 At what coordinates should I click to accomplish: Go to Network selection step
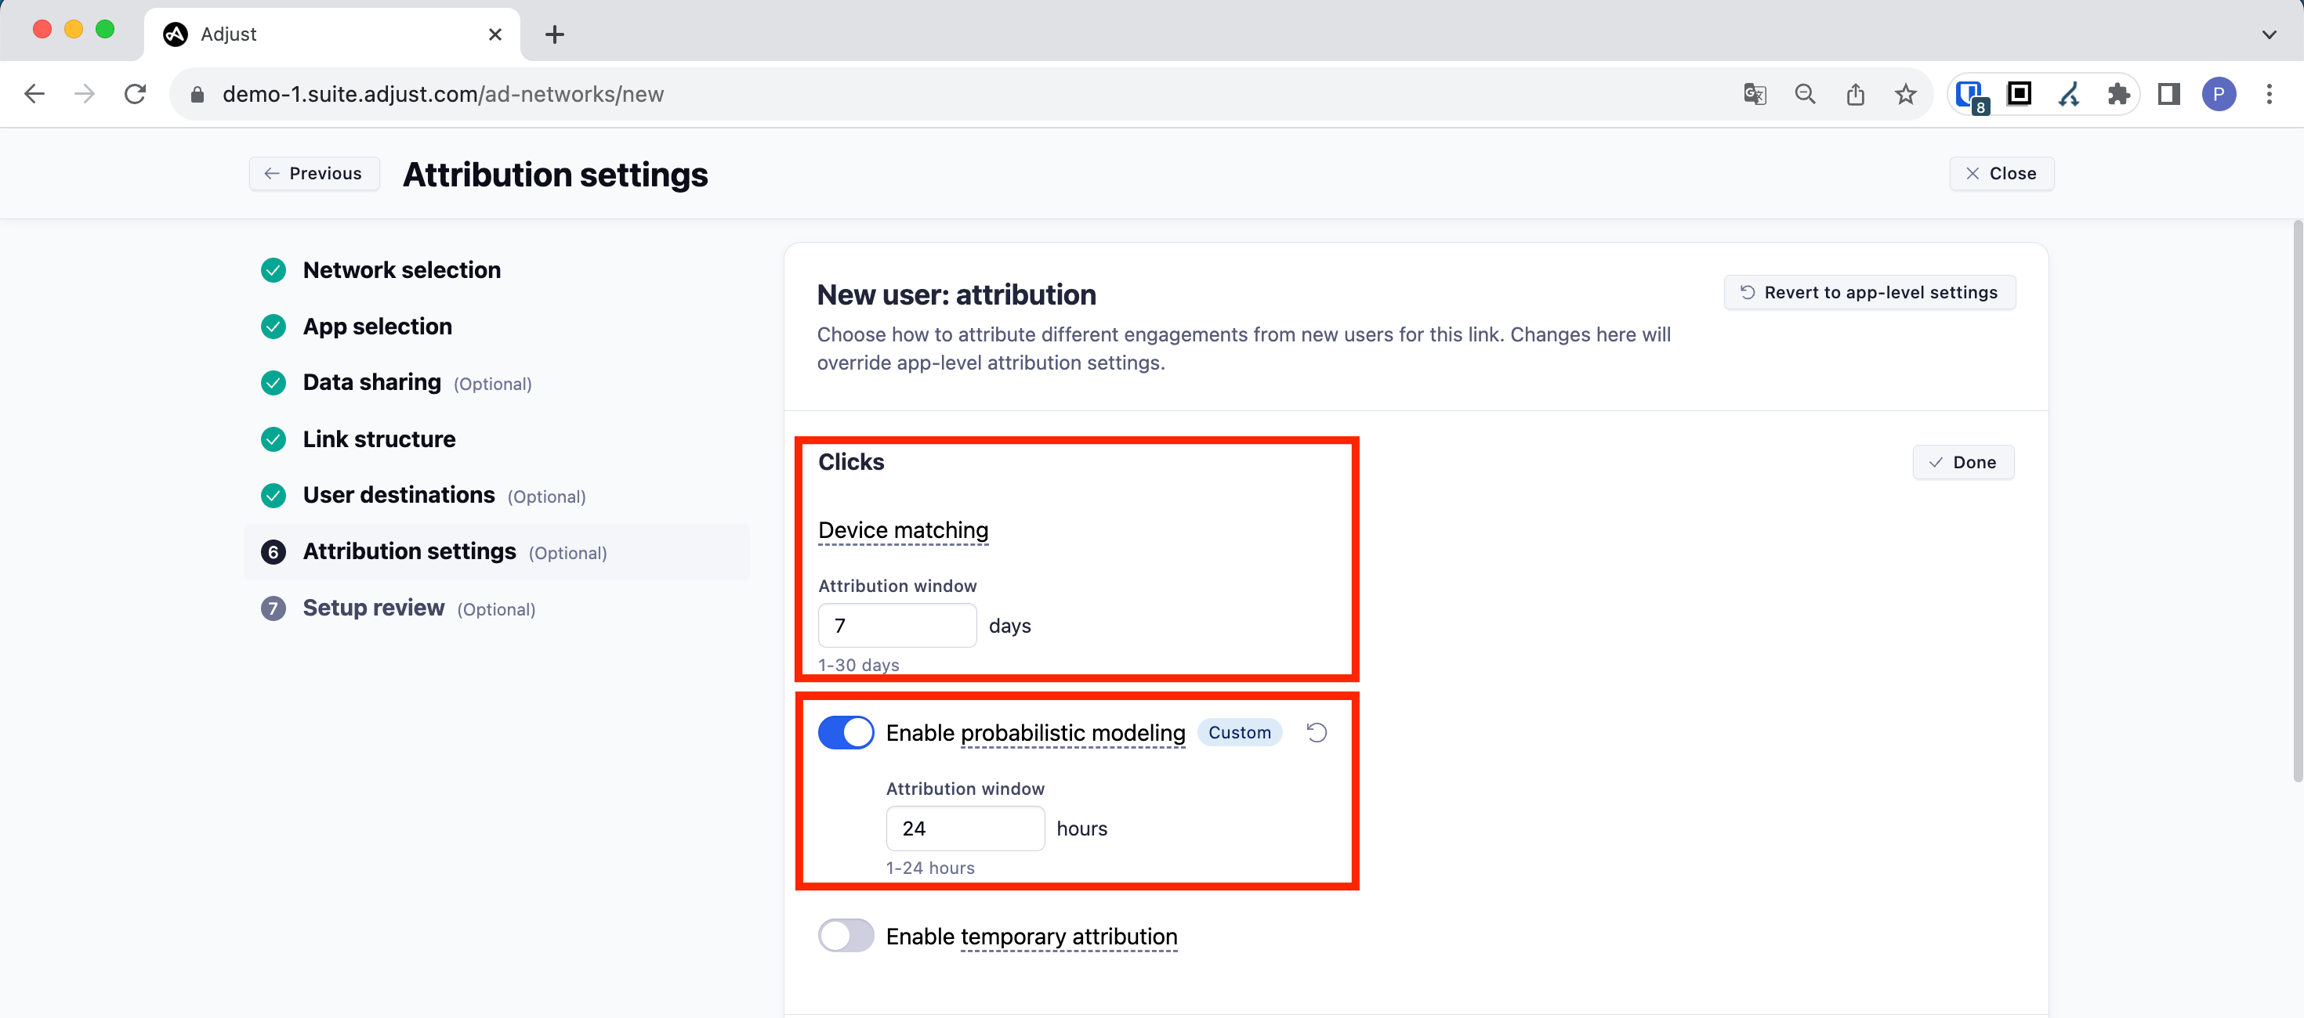coord(401,270)
